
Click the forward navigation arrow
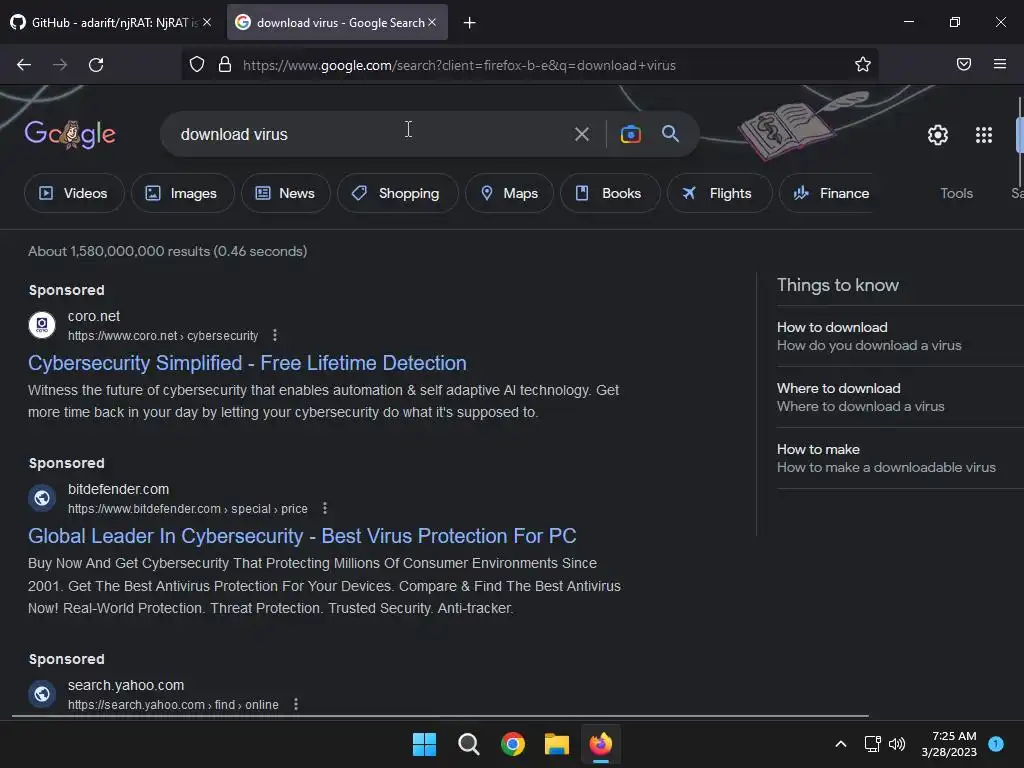60,65
